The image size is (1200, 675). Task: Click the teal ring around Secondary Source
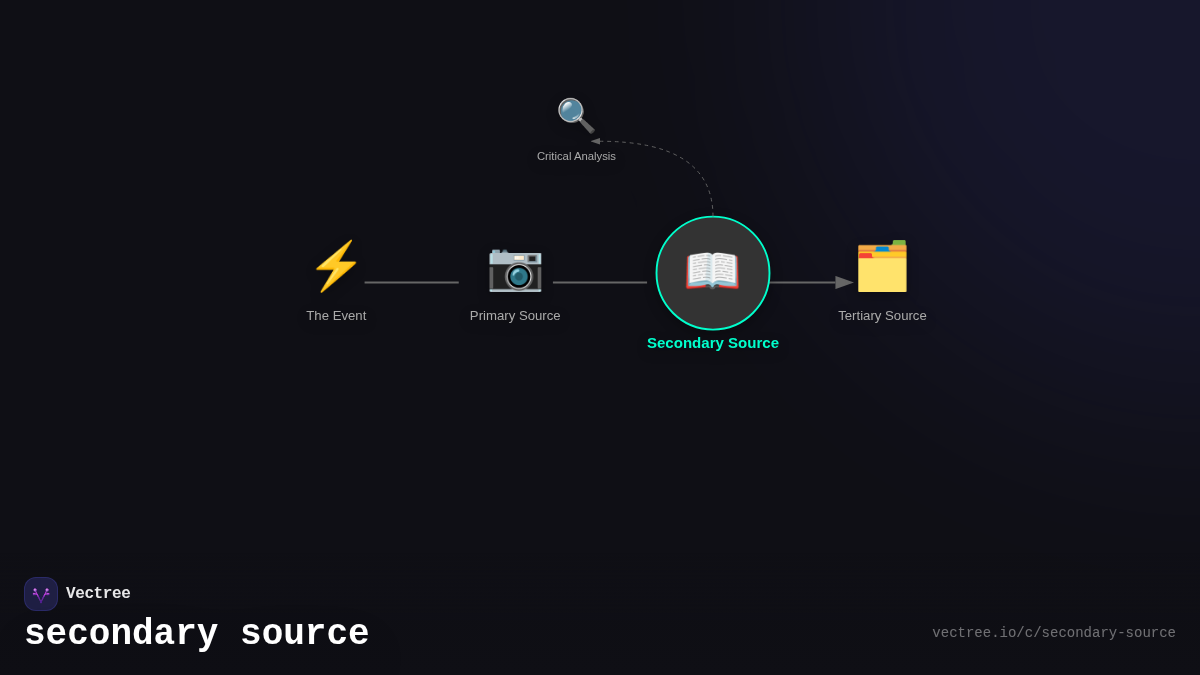713,217
